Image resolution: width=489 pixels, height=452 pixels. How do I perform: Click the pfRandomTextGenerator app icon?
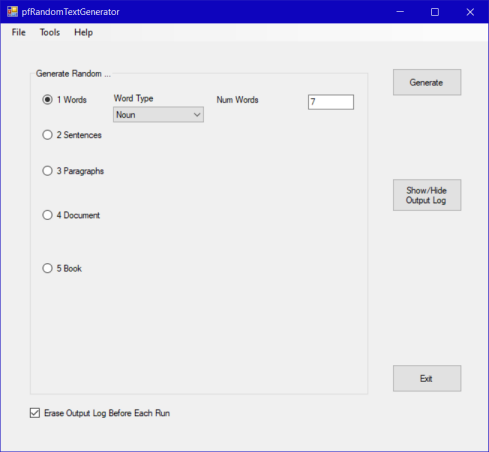click(x=12, y=12)
